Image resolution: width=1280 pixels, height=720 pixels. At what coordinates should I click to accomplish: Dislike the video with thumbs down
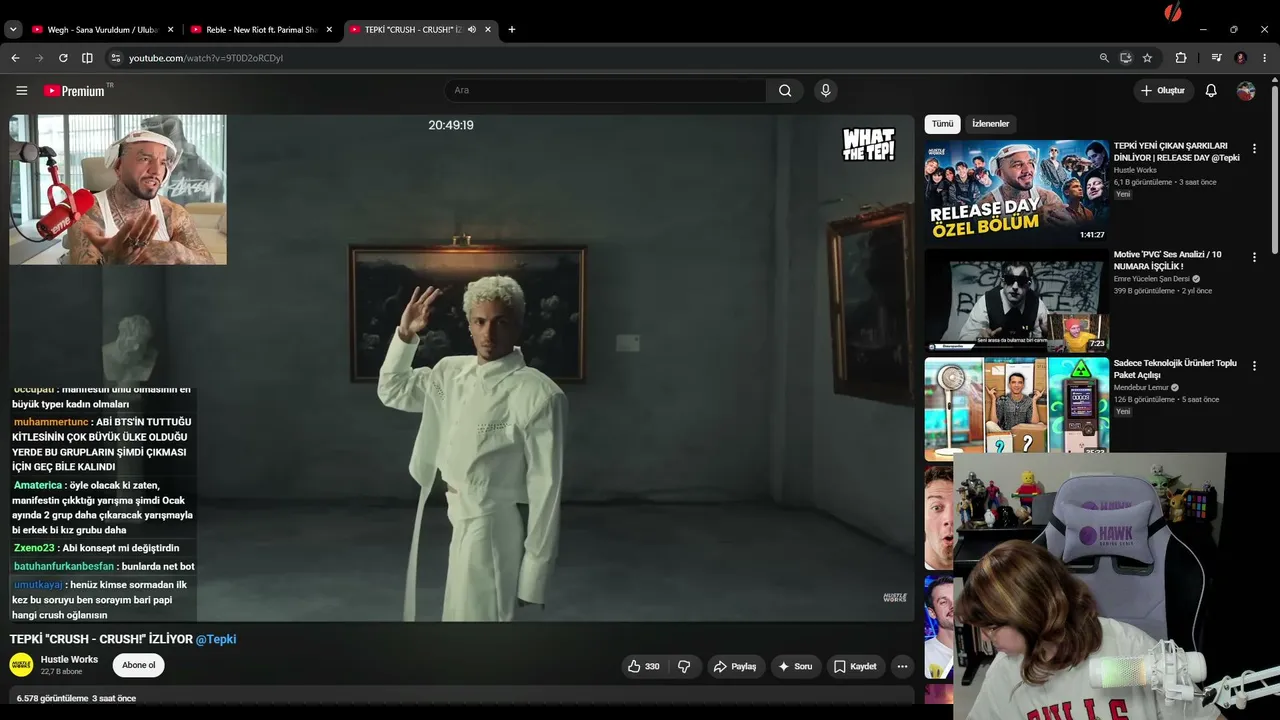(684, 666)
